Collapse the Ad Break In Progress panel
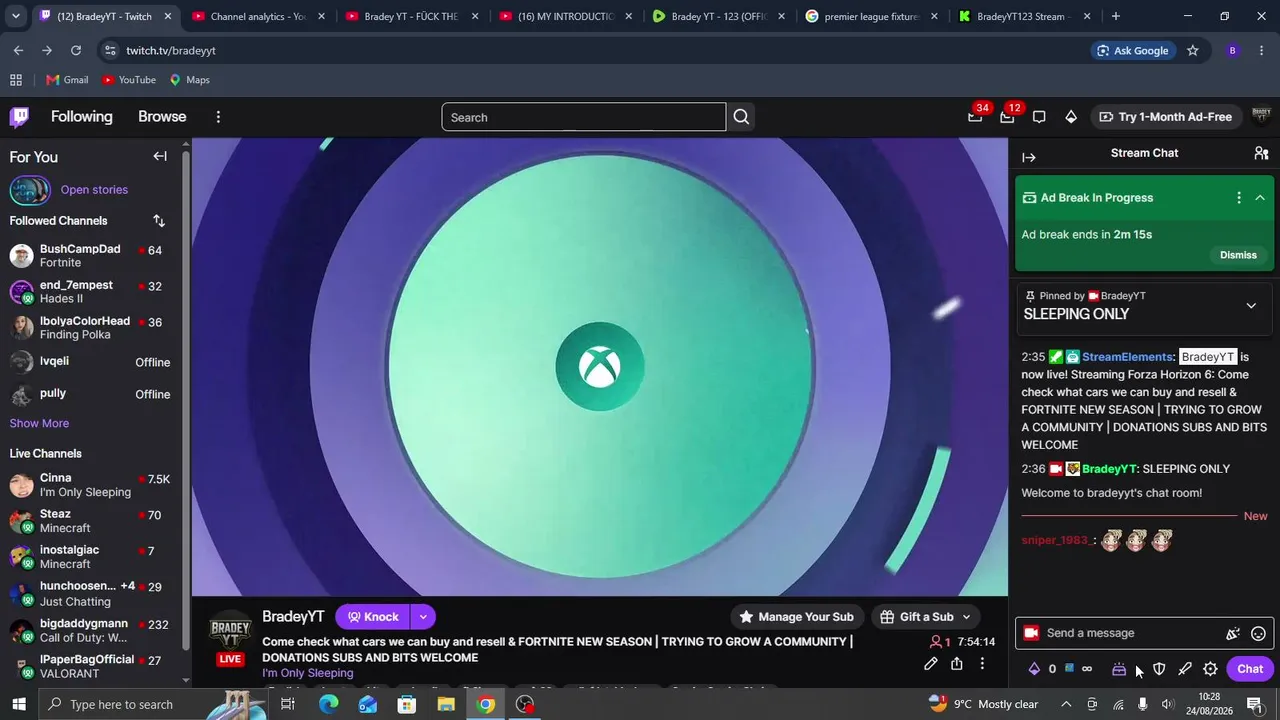The height and width of the screenshot is (720, 1280). [x=1260, y=198]
